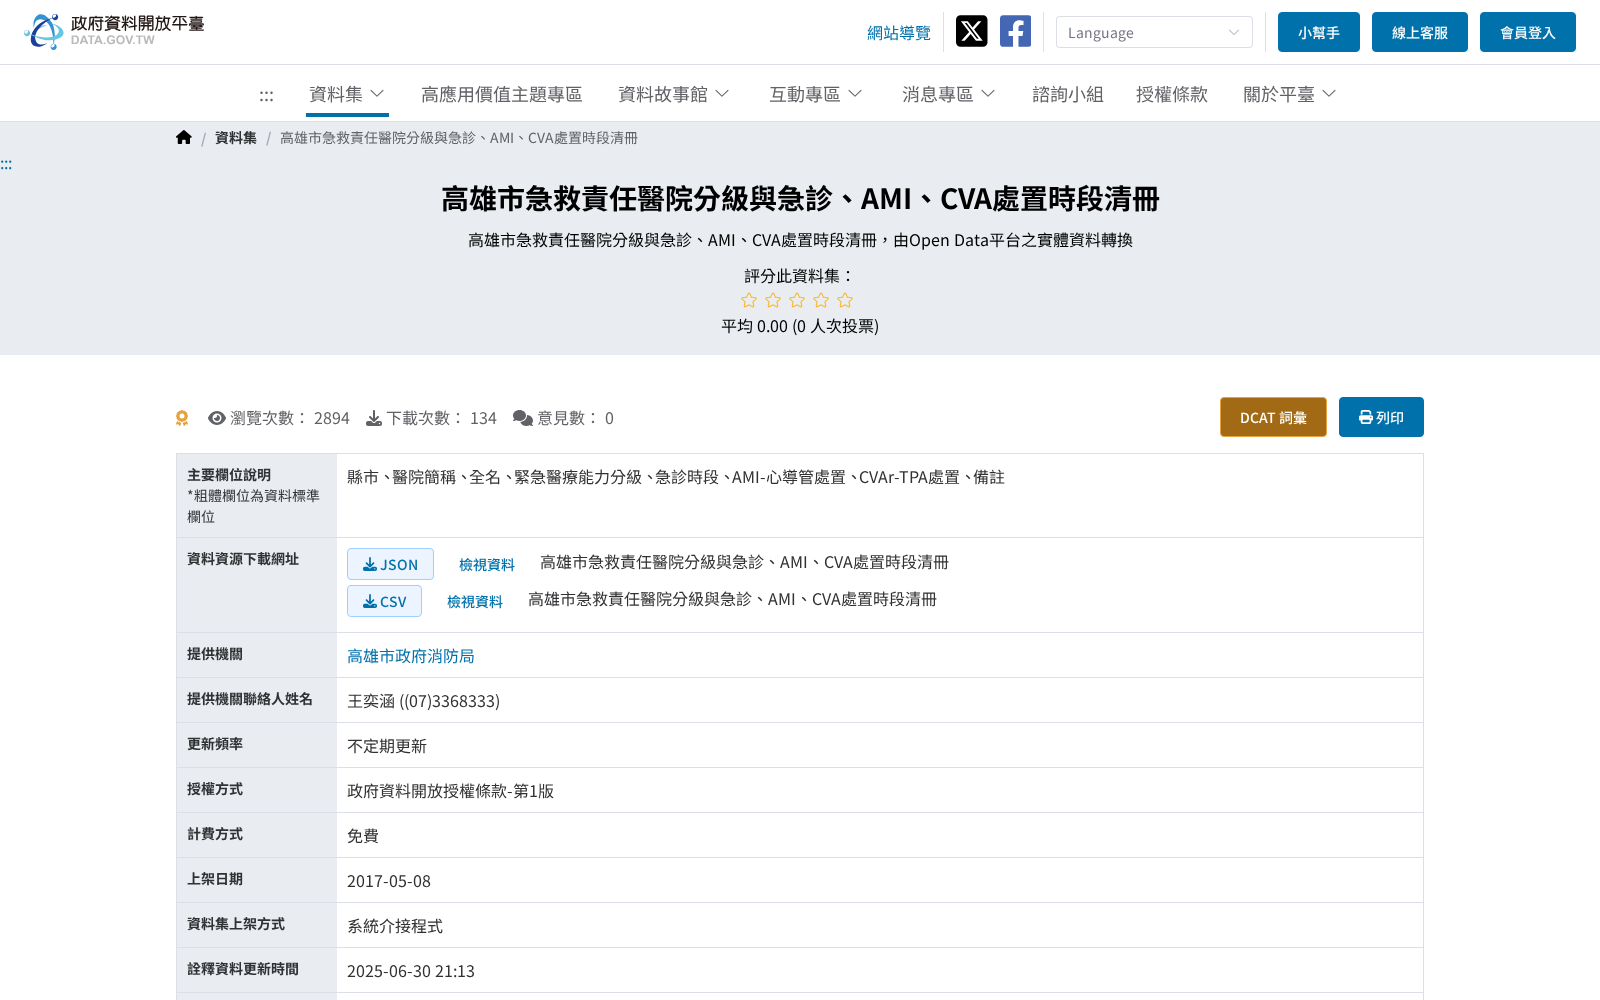Click the ::: accesskey marker in the navbar
1600x1000 pixels.
pyautogui.click(x=266, y=96)
